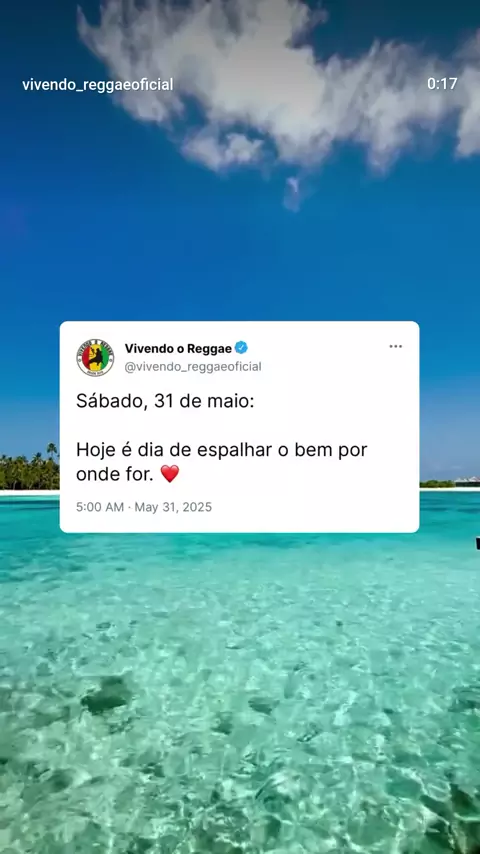
Task: Tap the red heart emoji
Action: point(169,474)
